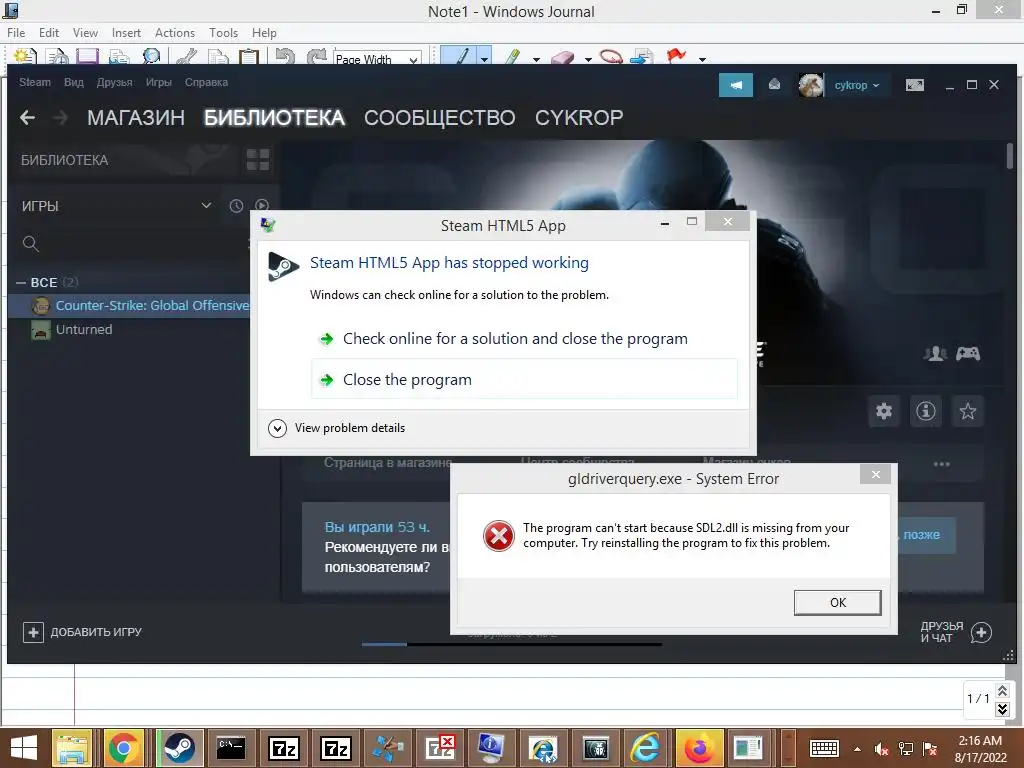Switch to the CYKROP profile tab
1024x768 pixels.
click(579, 118)
